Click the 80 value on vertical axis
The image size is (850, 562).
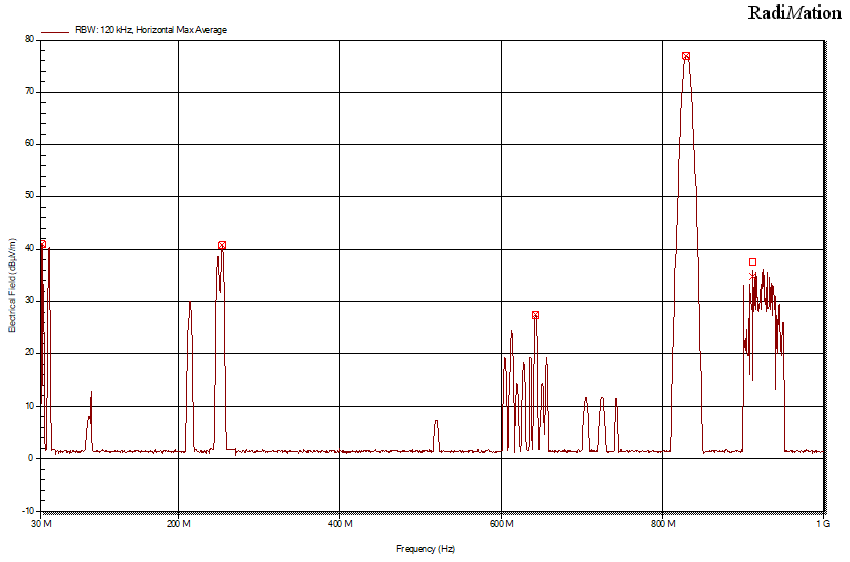coord(29,39)
